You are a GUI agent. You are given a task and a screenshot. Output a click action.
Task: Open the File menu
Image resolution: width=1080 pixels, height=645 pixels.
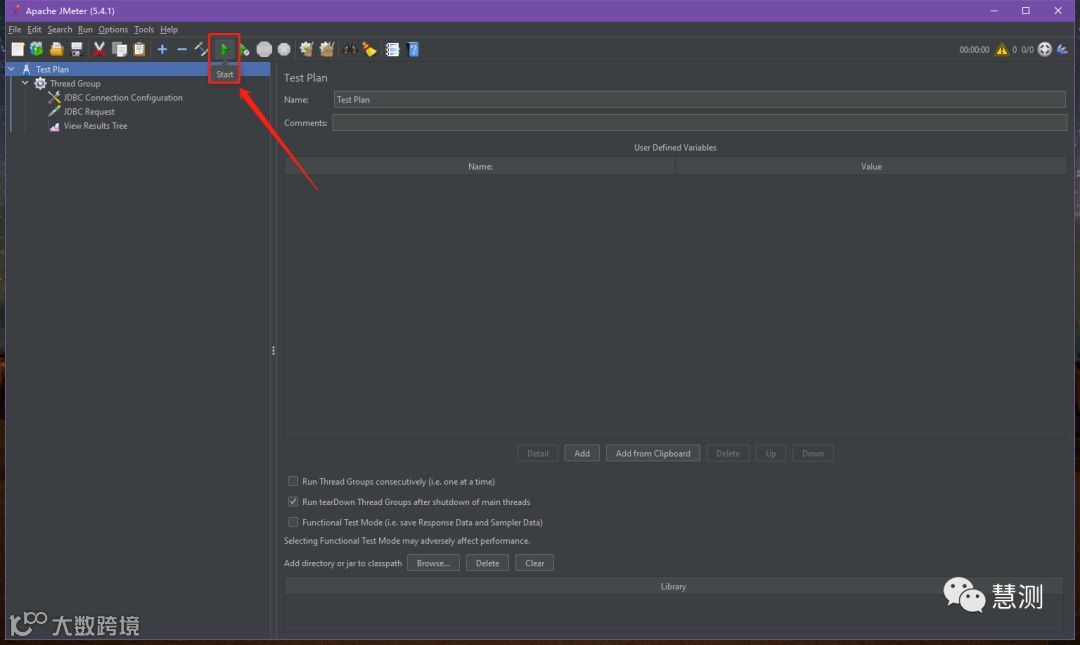click(x=14, y=30)
